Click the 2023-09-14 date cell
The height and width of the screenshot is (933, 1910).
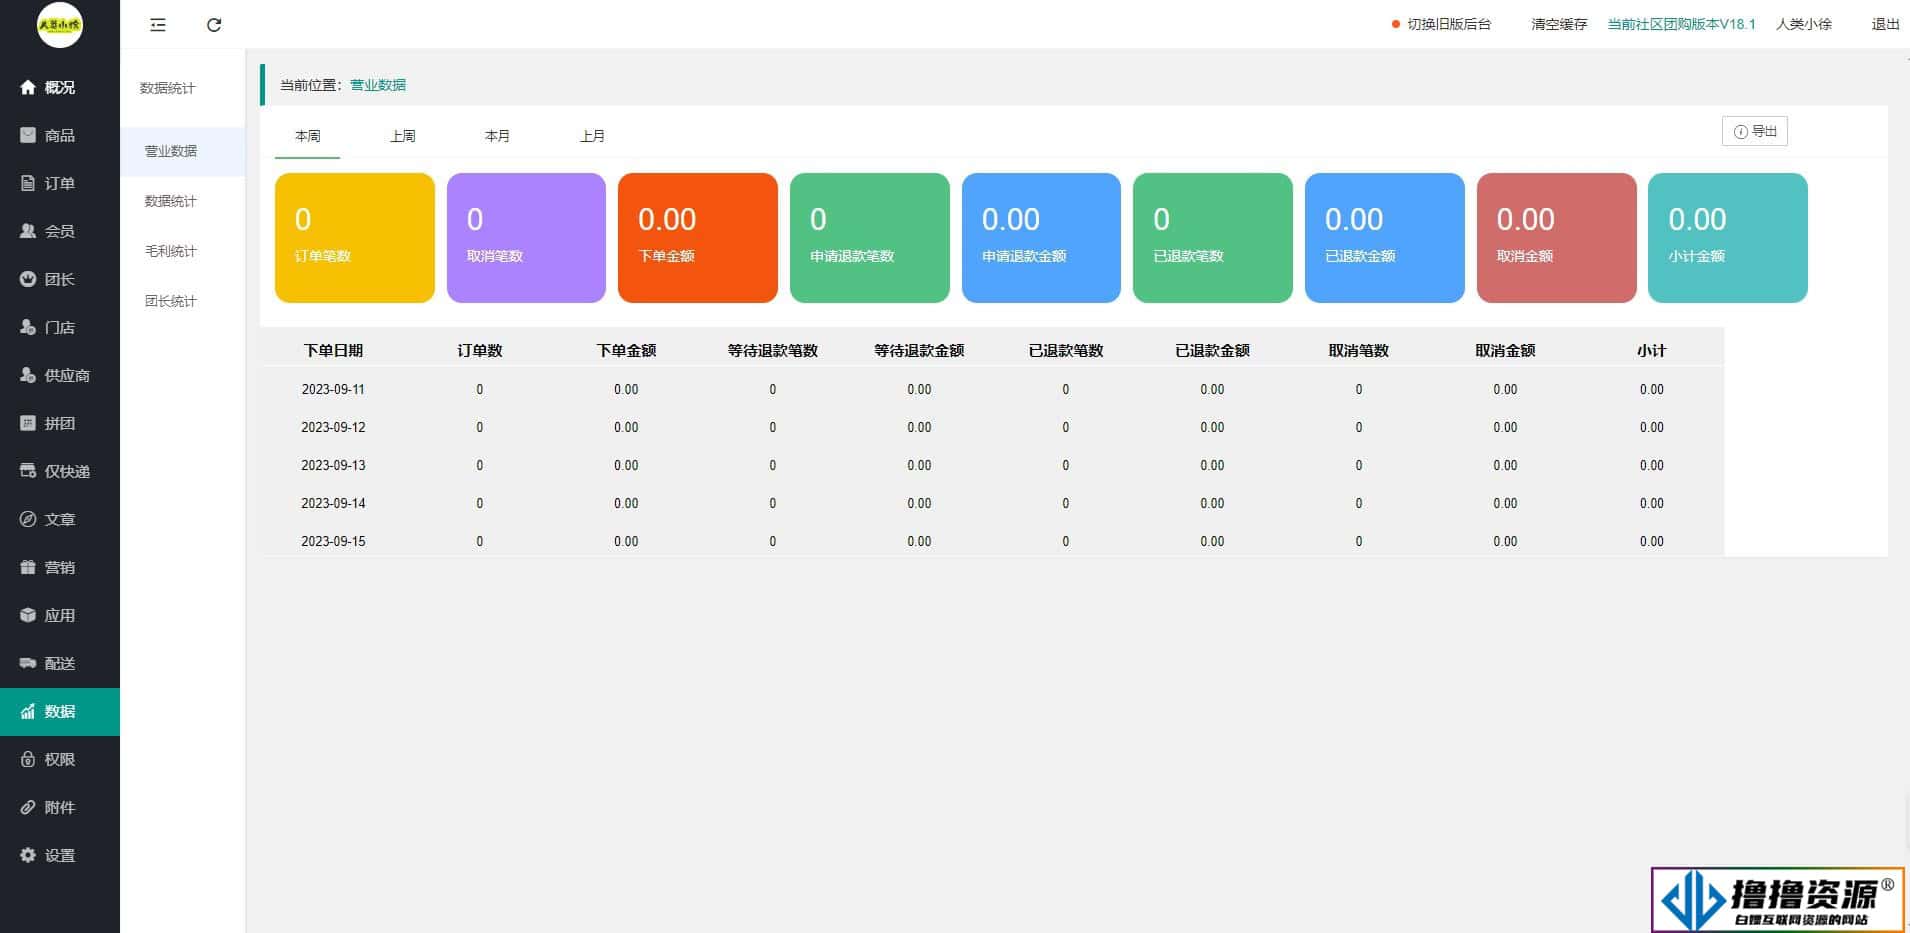click(x=333, y=503)
